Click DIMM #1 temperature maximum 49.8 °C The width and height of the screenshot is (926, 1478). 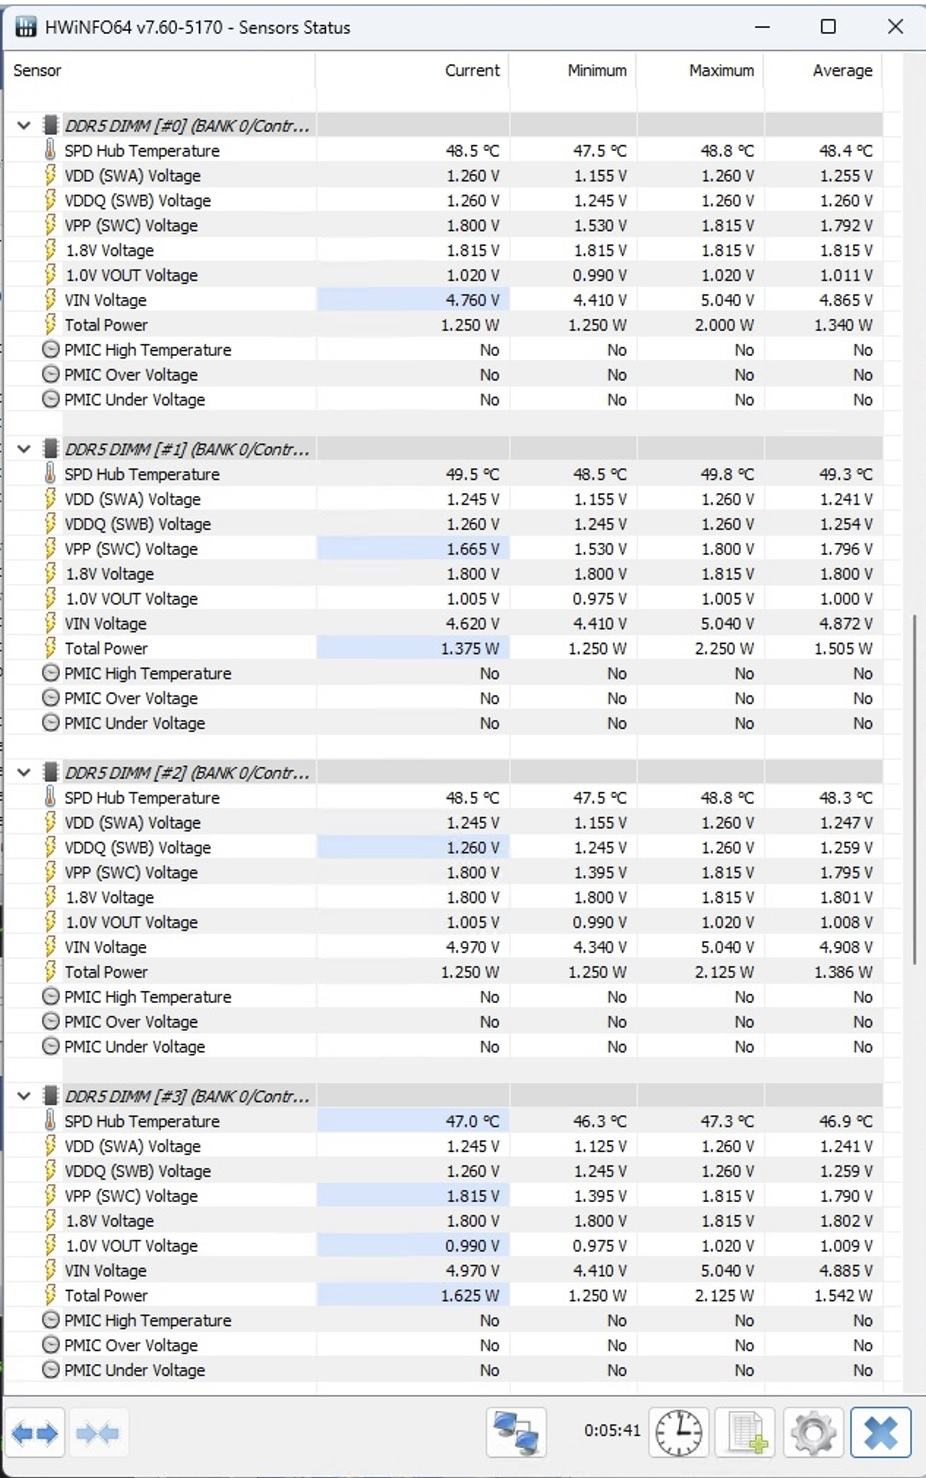(x=727, y=474)
